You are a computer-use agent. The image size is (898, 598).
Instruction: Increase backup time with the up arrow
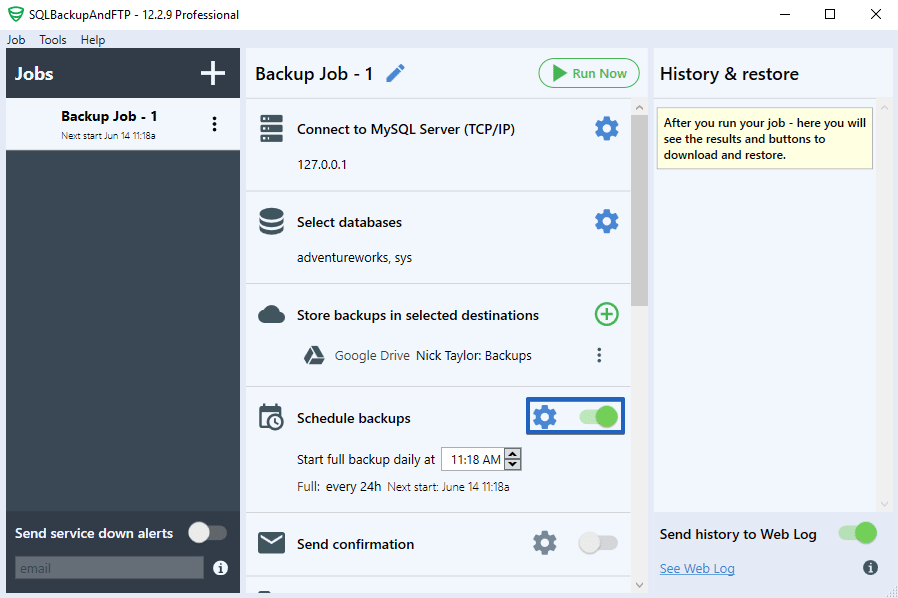pyautogui.click(x=513, y=454)
